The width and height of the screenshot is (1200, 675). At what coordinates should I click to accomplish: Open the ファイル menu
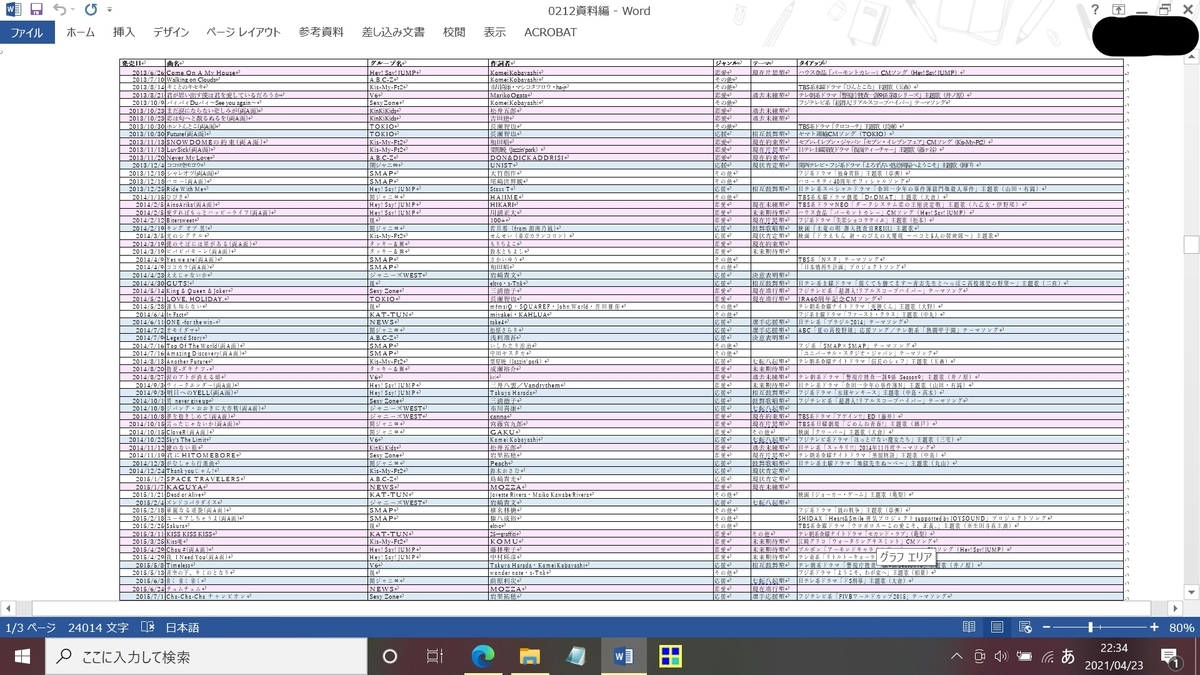coord(30,32)
